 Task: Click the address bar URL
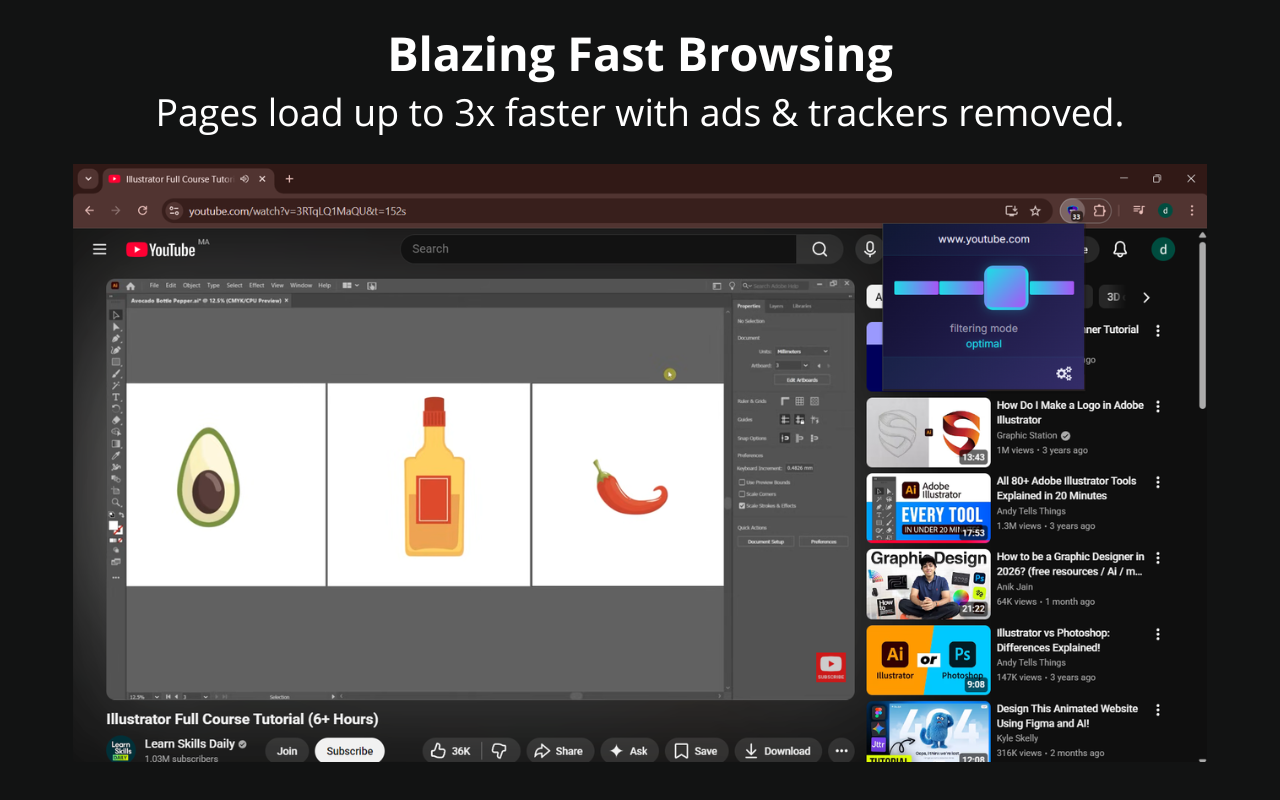coord(297,211)
